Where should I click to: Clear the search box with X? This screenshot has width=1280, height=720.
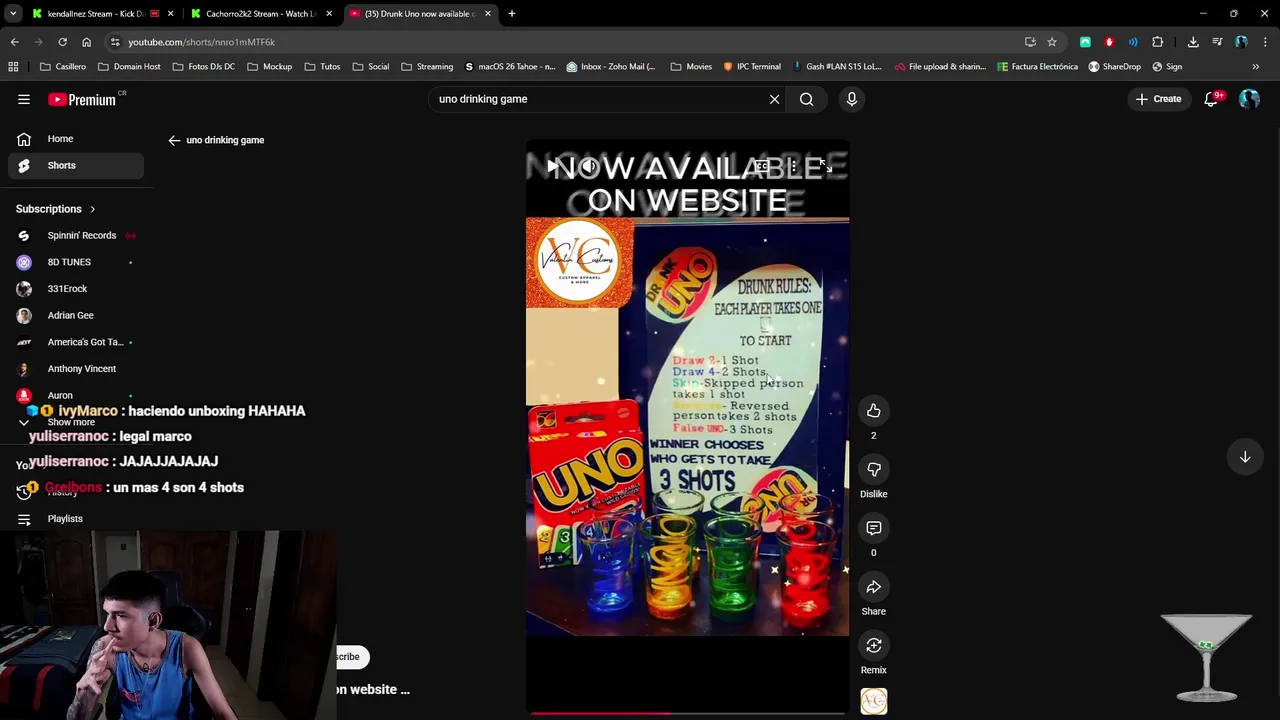(x=774, y=99)
